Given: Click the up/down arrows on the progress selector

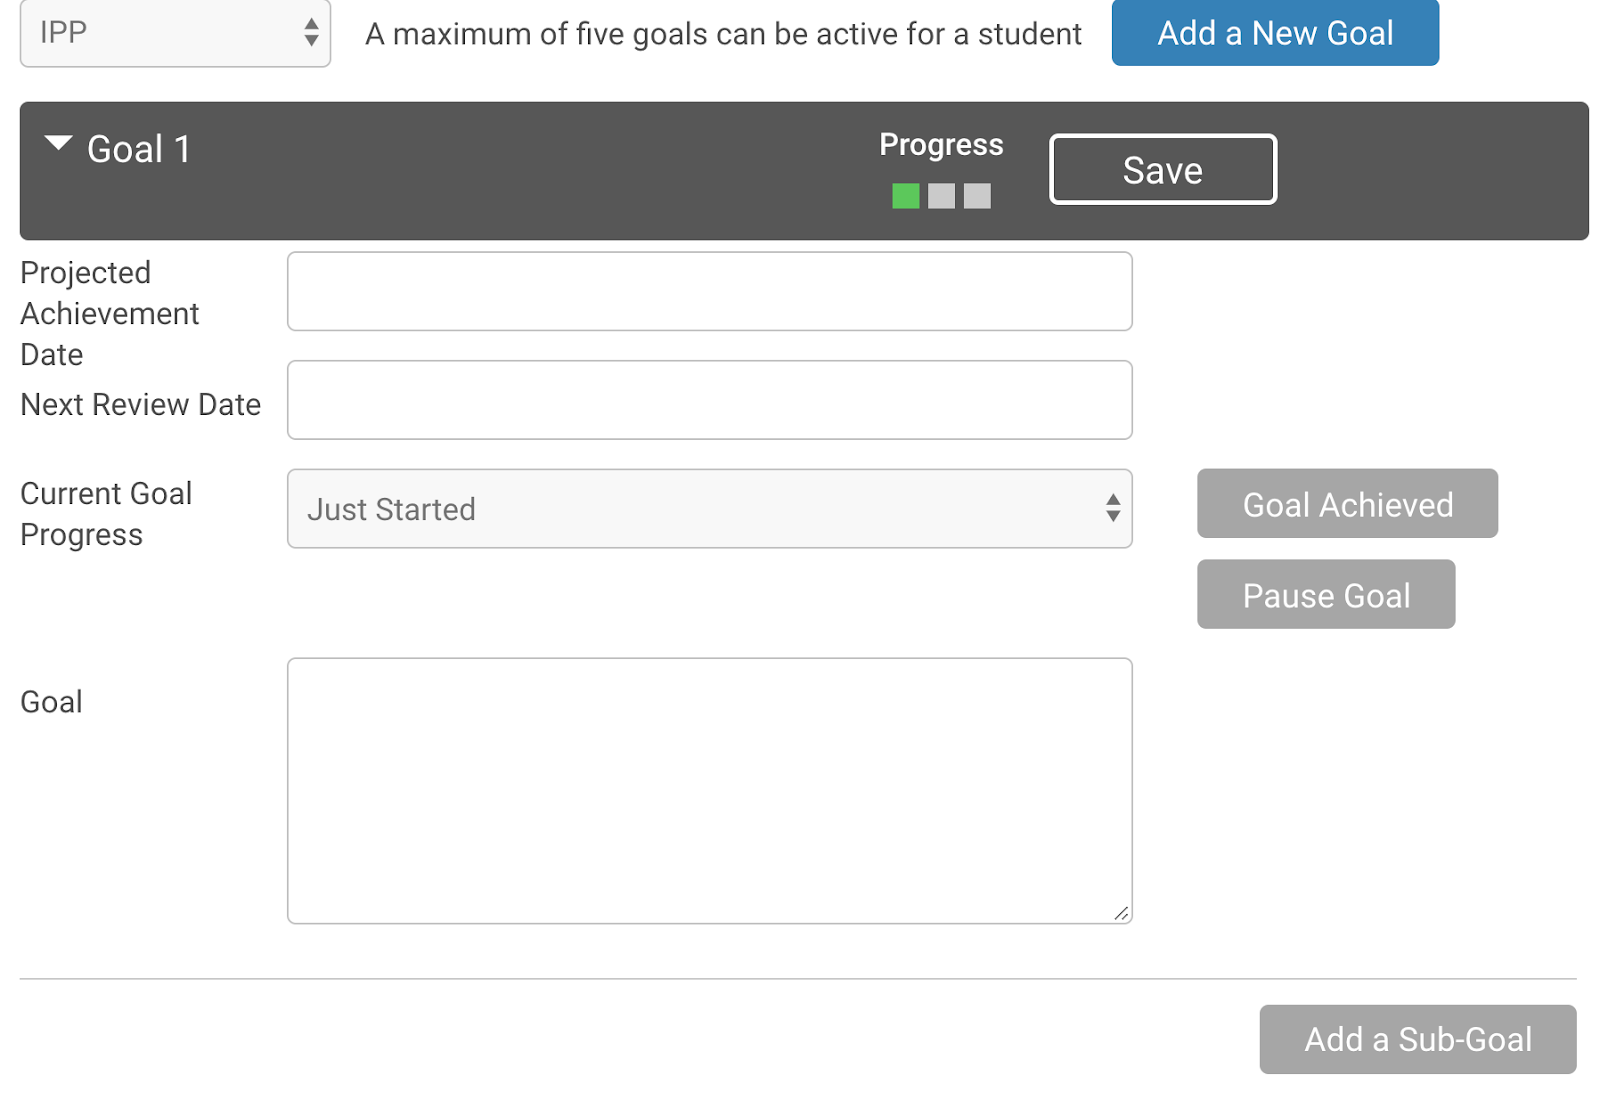Looking at the screenshot, I should point(1113,509).
